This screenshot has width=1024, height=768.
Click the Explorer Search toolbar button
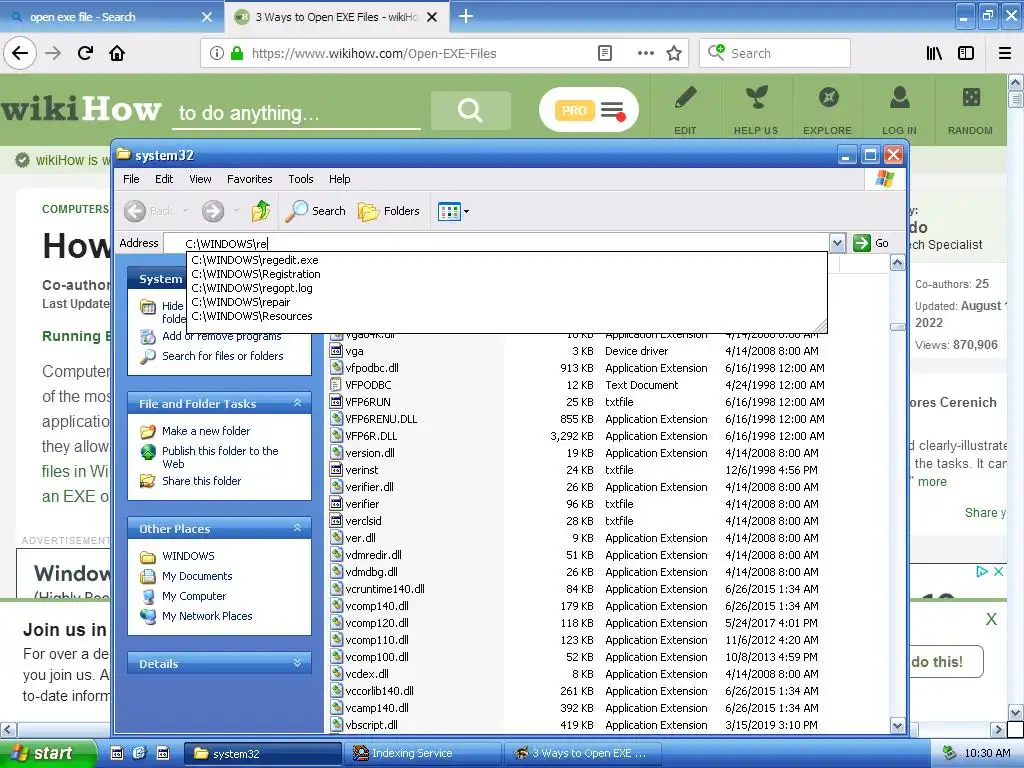[x=316, y=211]
